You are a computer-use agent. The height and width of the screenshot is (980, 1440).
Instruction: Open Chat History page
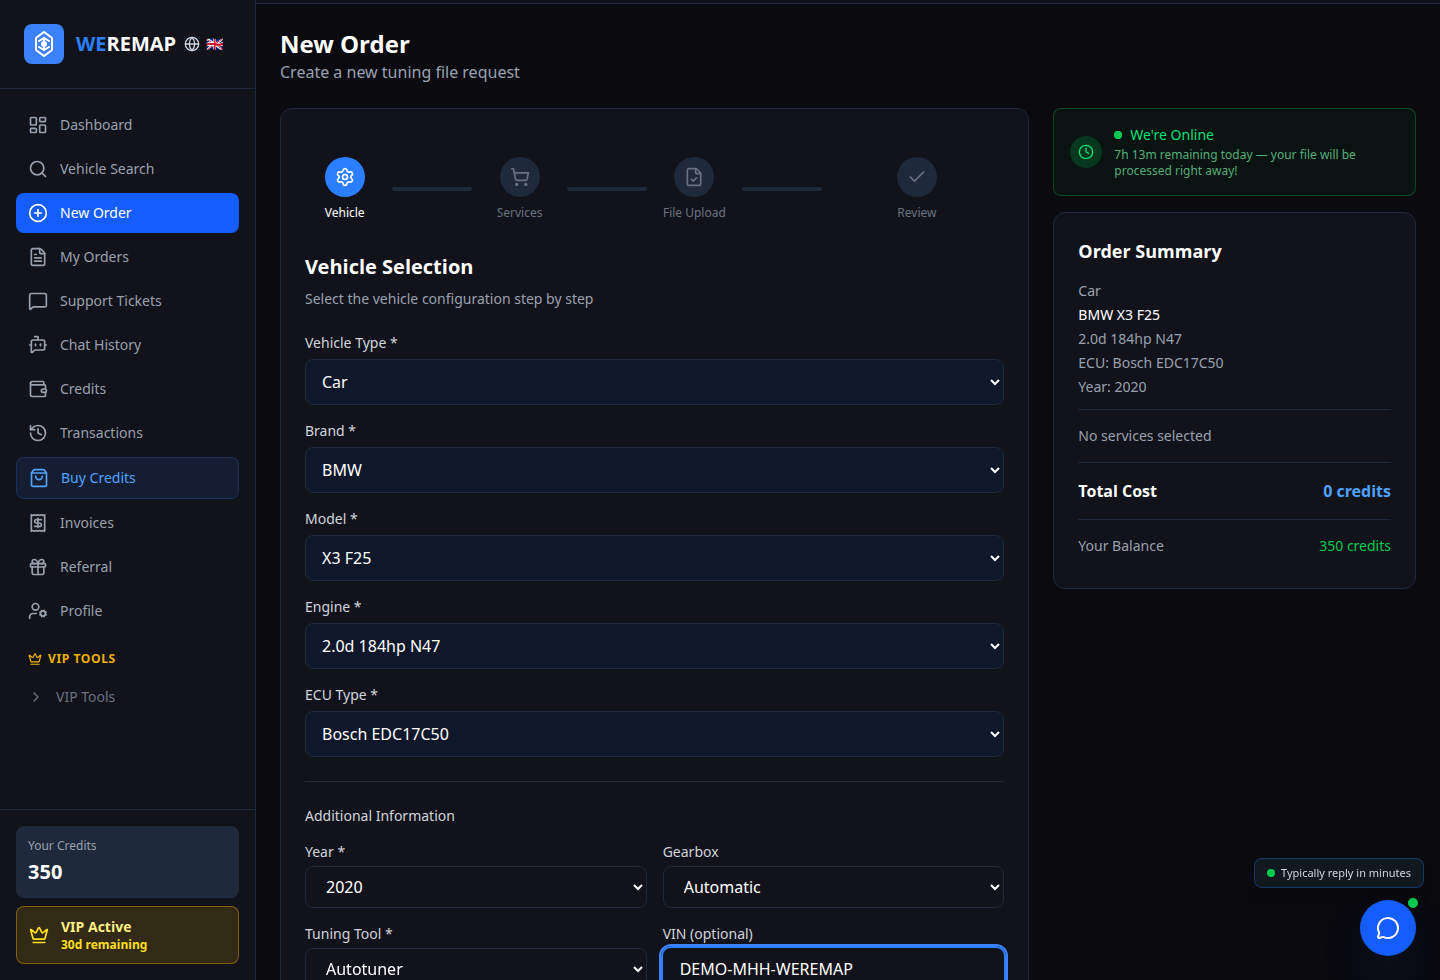pos(127,345)
